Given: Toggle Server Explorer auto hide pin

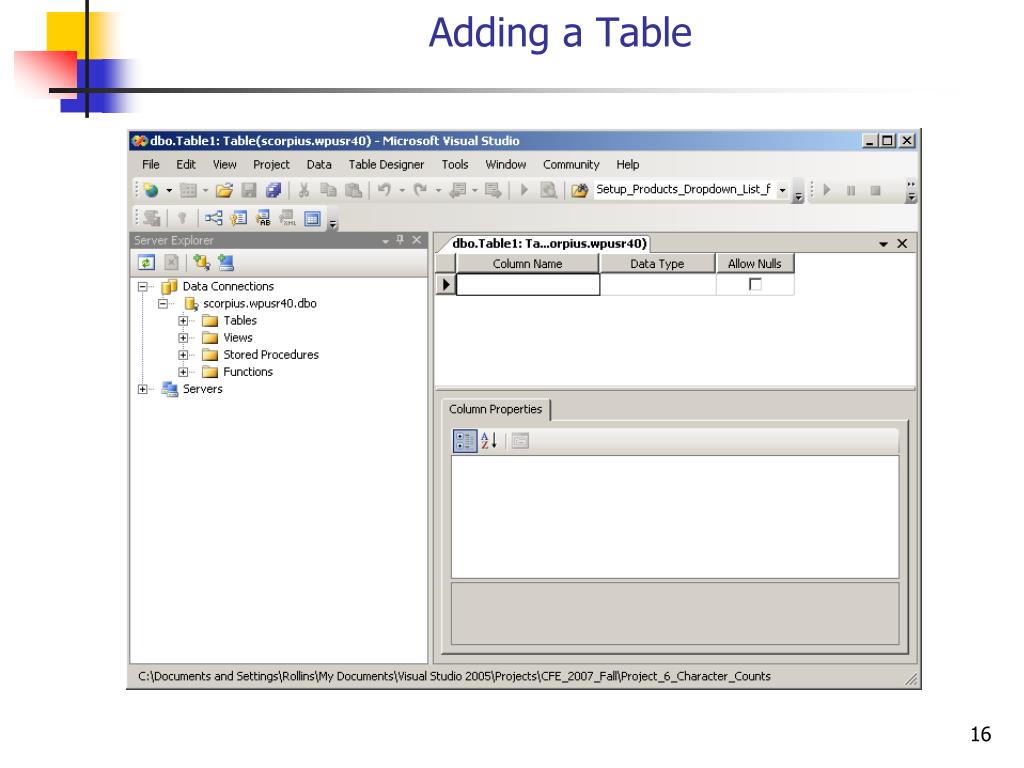Looking at the screenshot, I should [400, 240].
